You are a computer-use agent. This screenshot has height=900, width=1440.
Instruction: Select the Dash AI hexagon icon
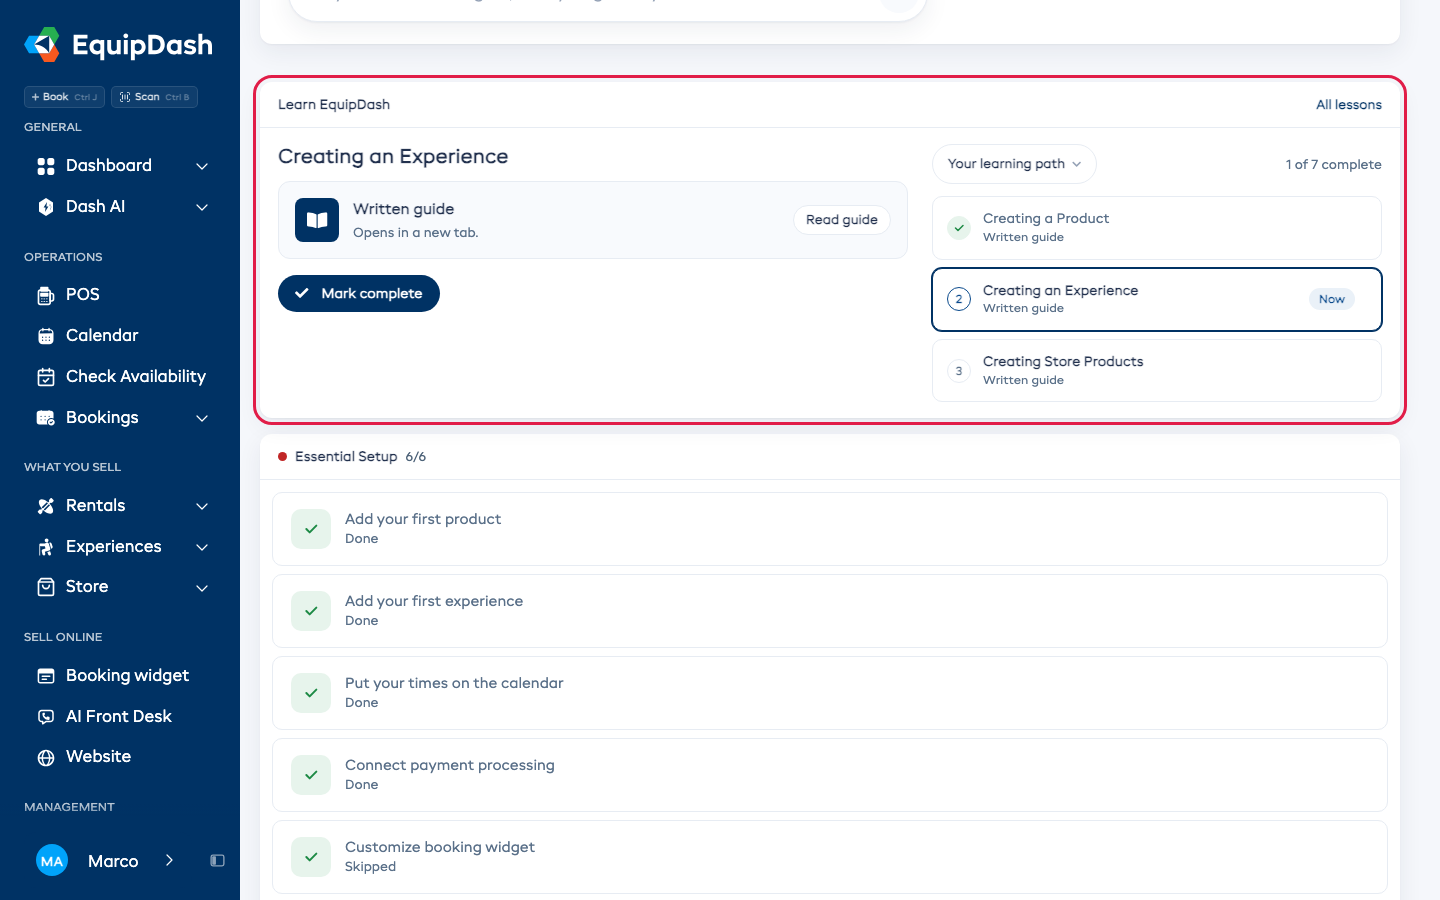click(x=46, y=207)
